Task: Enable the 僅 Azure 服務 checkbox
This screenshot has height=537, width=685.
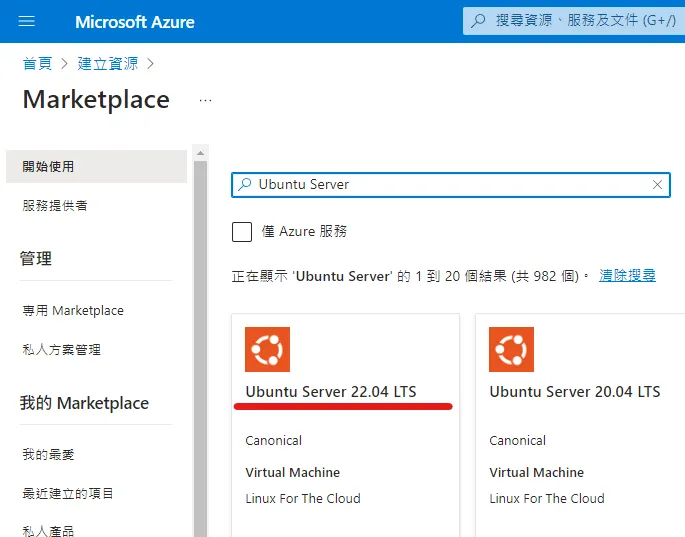Action: coord(242,232)
